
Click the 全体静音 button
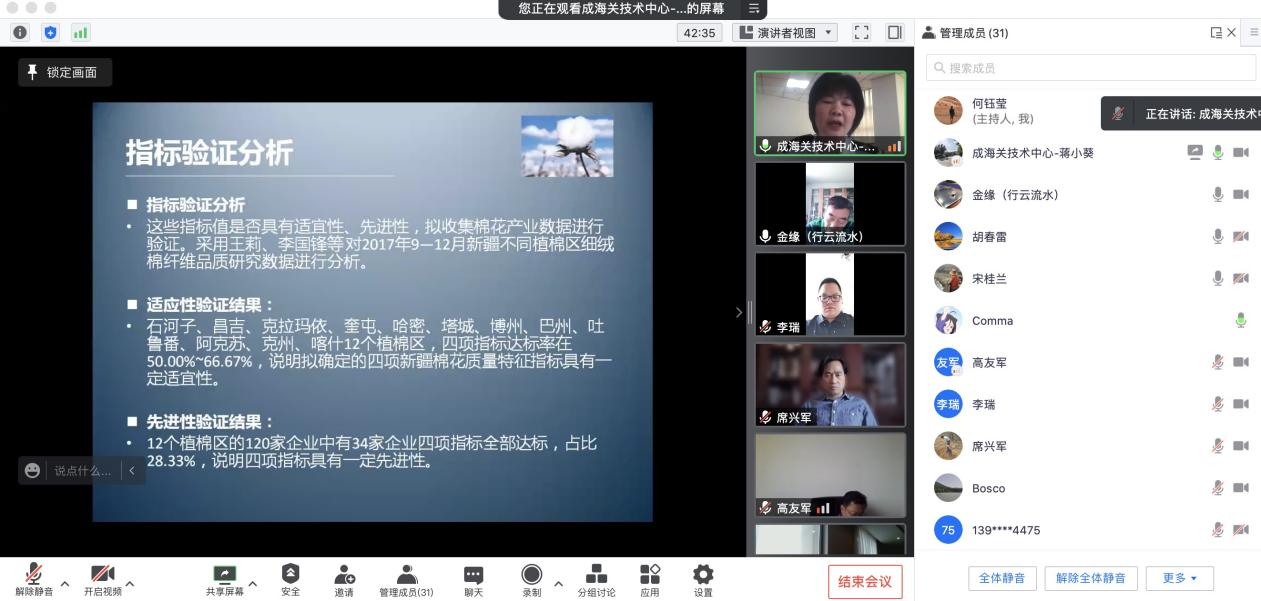[1001, 578]
